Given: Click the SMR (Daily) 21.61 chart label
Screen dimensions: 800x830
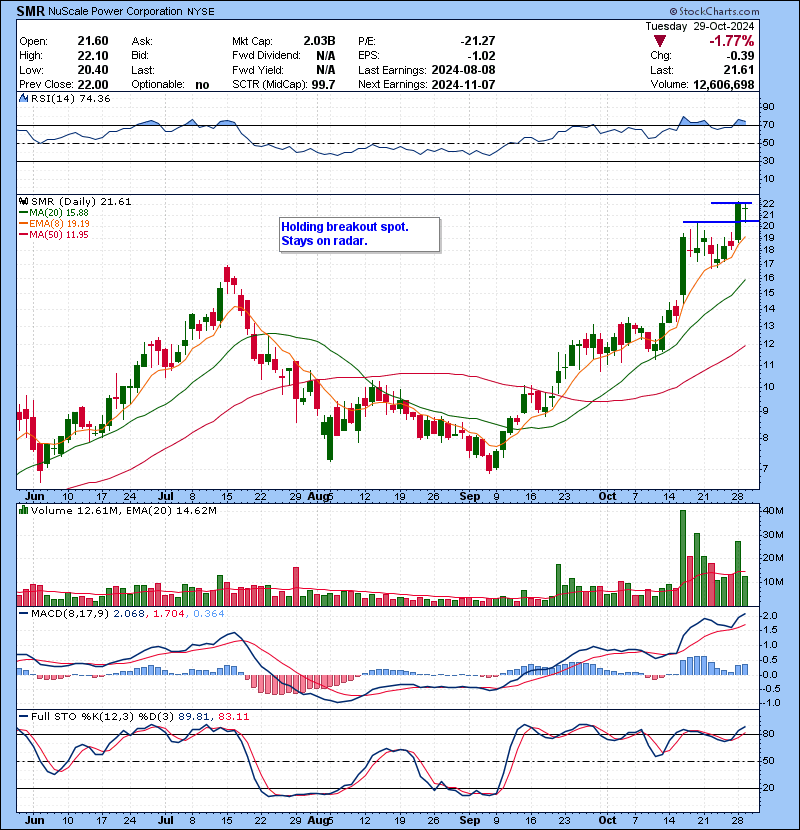Looking at the screenshot, I should (x=81, y=201).
